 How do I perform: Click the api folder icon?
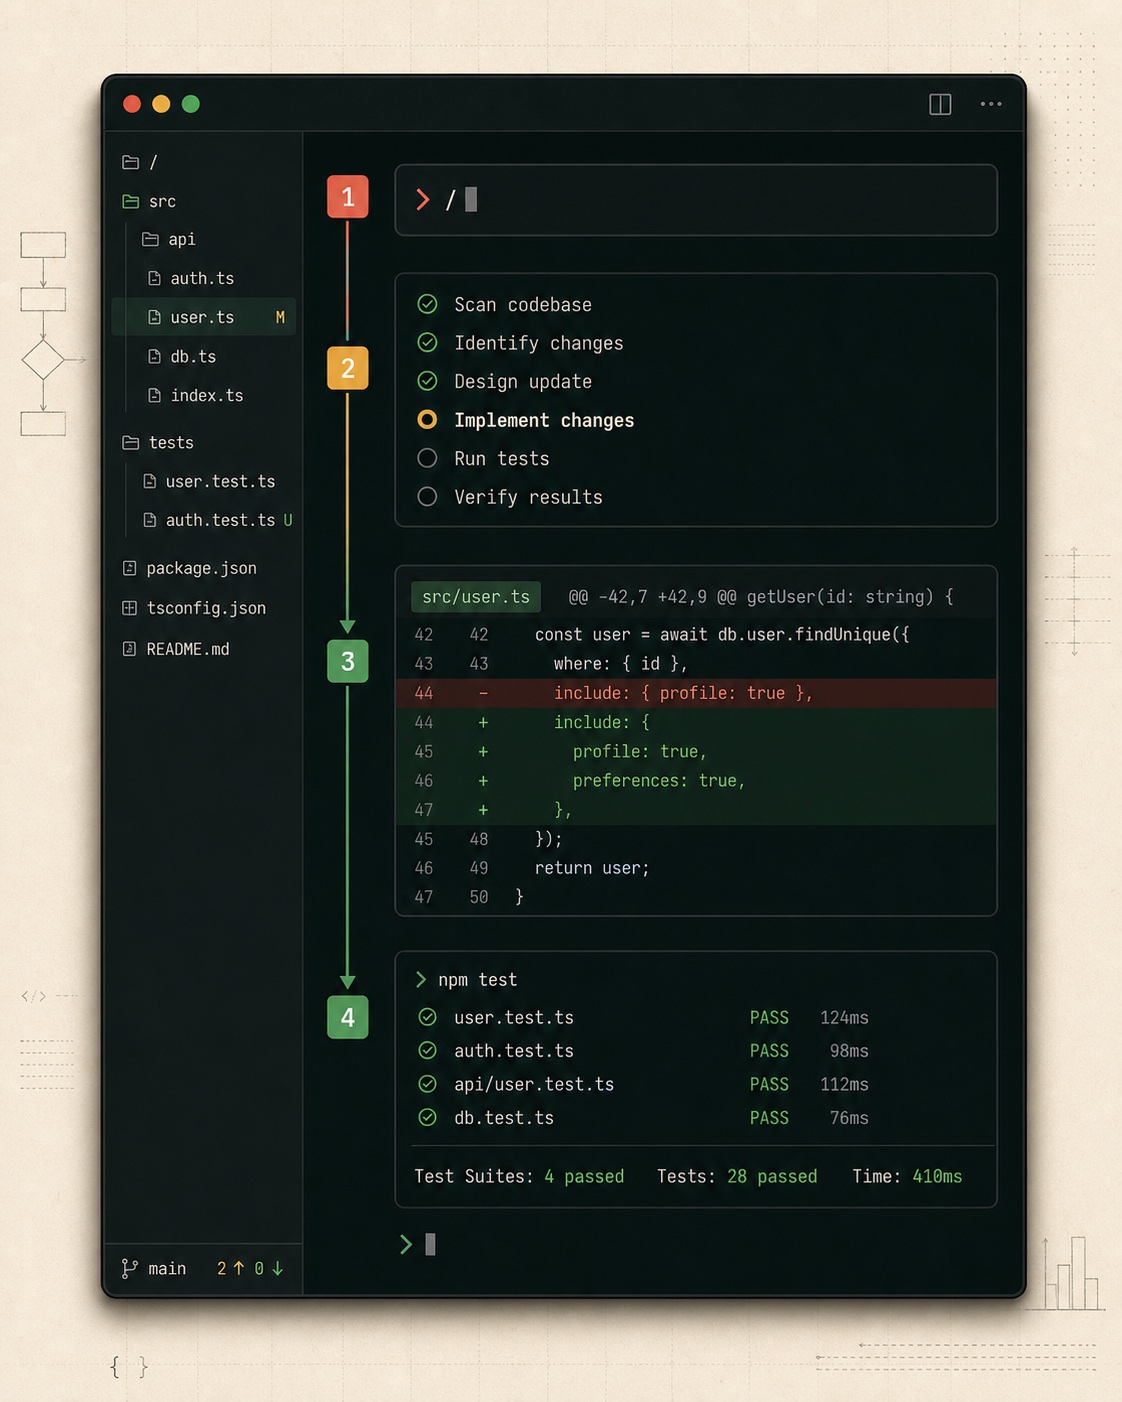[x=151, y=239]
